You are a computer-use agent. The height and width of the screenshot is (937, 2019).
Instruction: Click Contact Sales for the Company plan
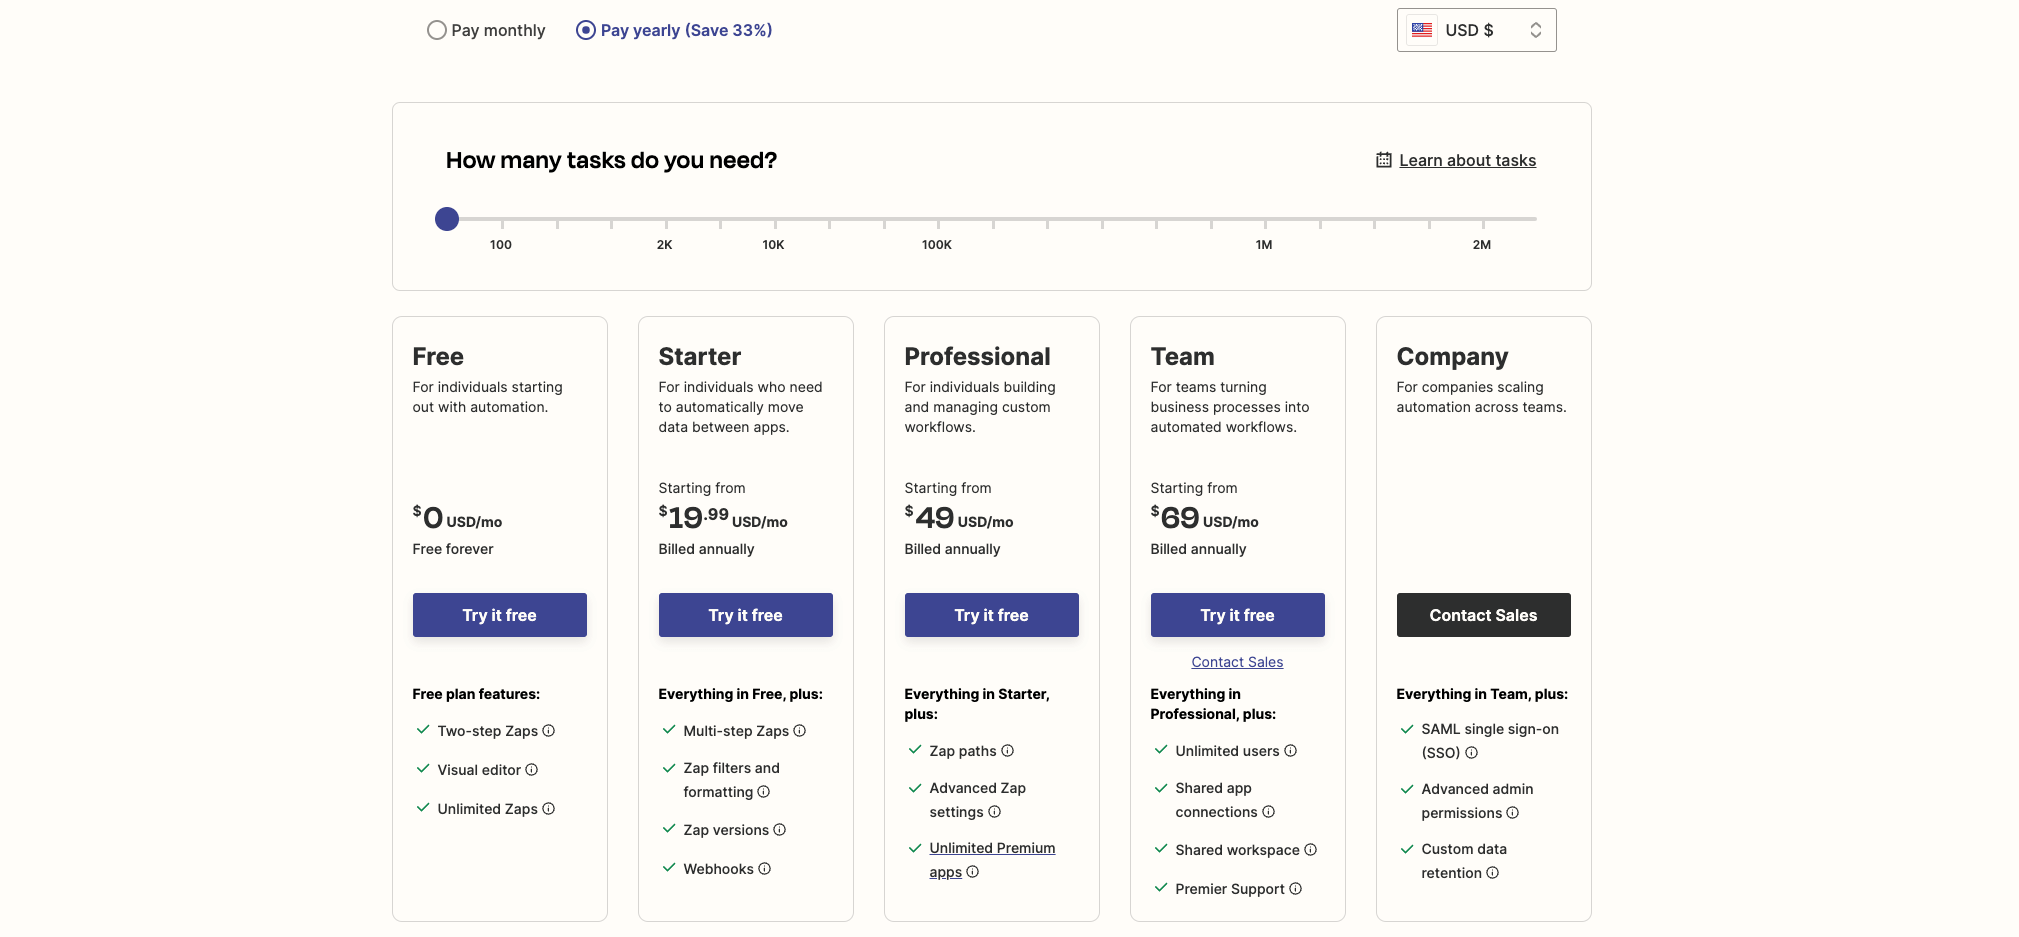[1483, 614]
